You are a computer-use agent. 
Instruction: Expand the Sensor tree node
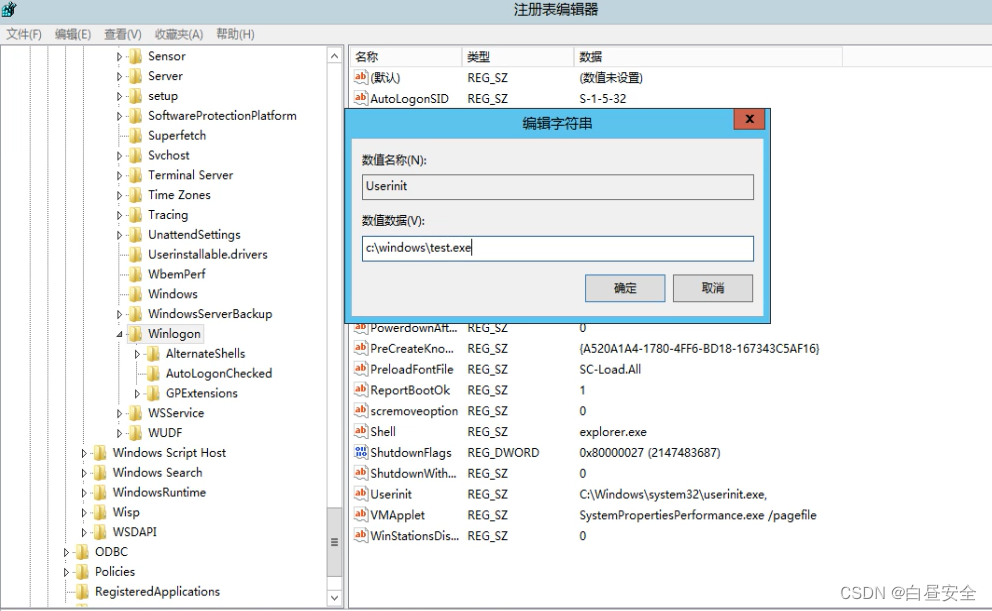click(x=119, y=57)
